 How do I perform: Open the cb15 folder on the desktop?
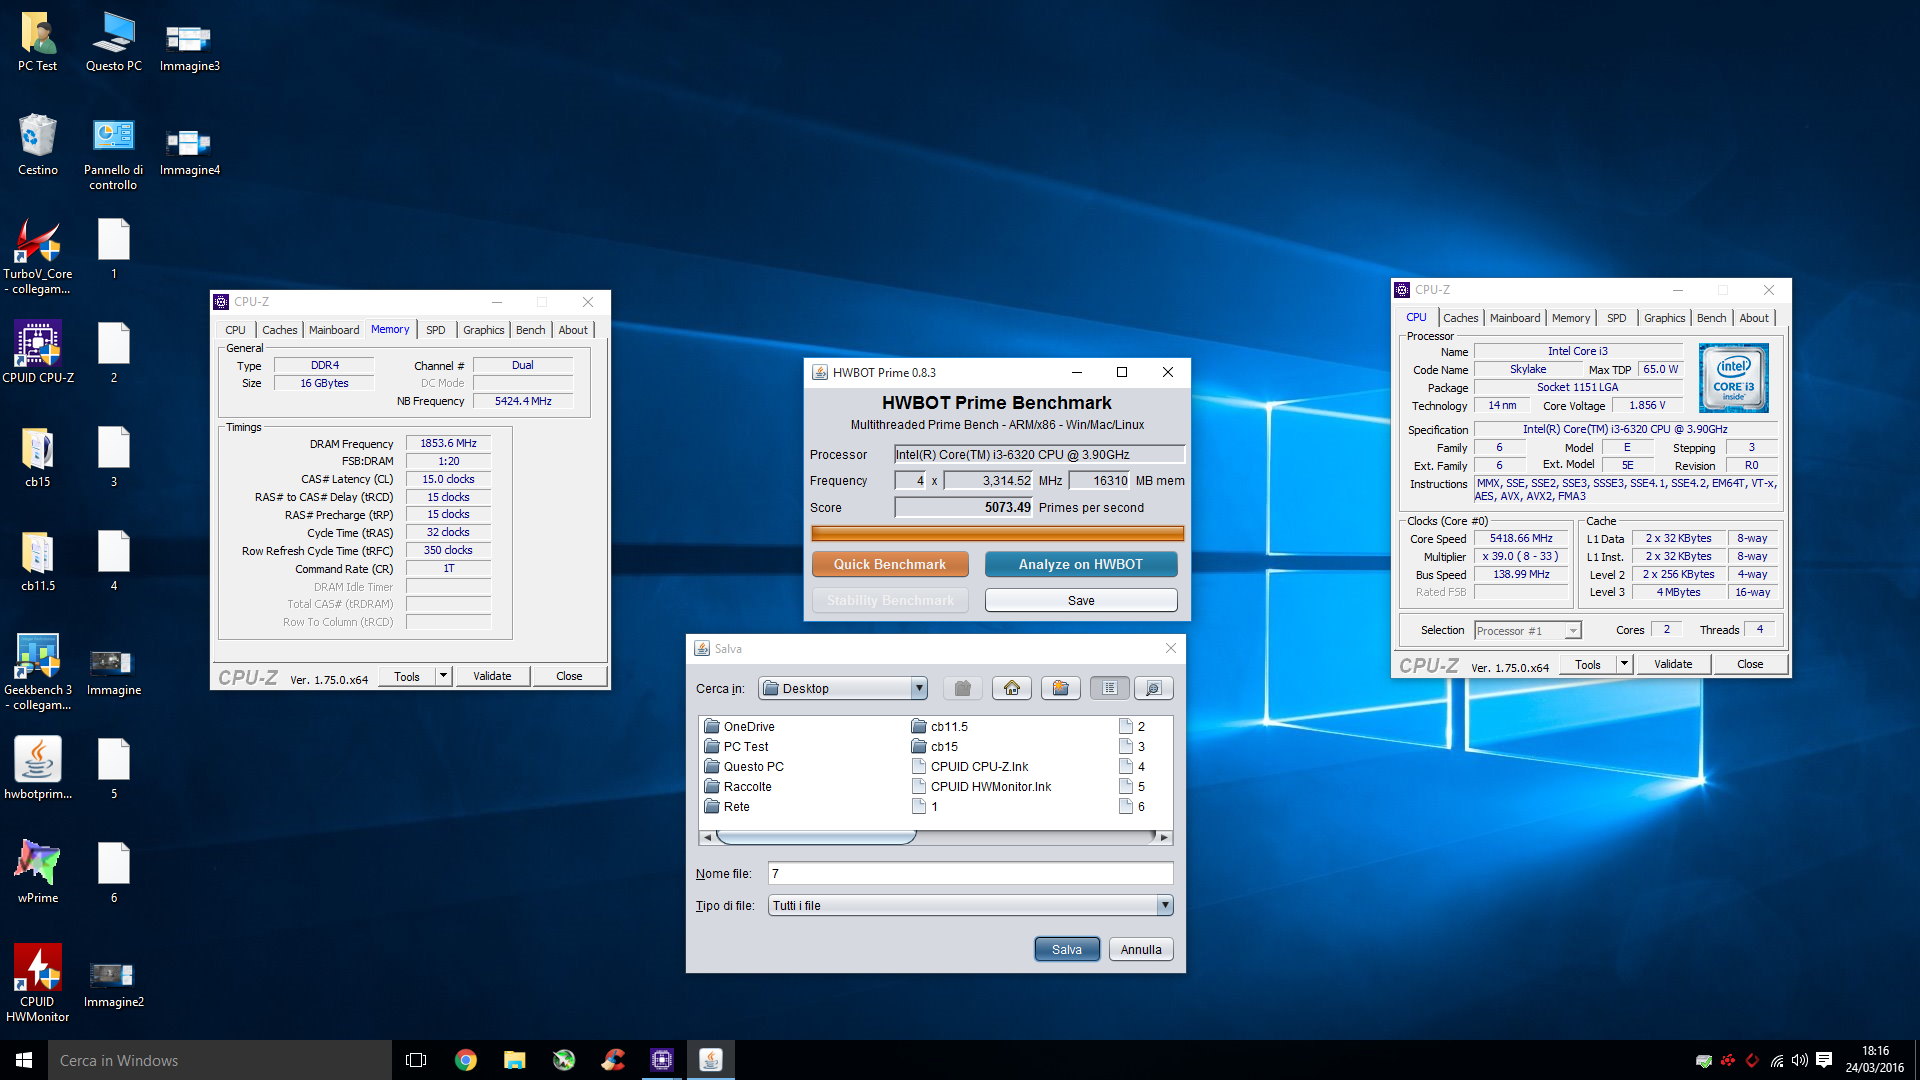point(38,457)
